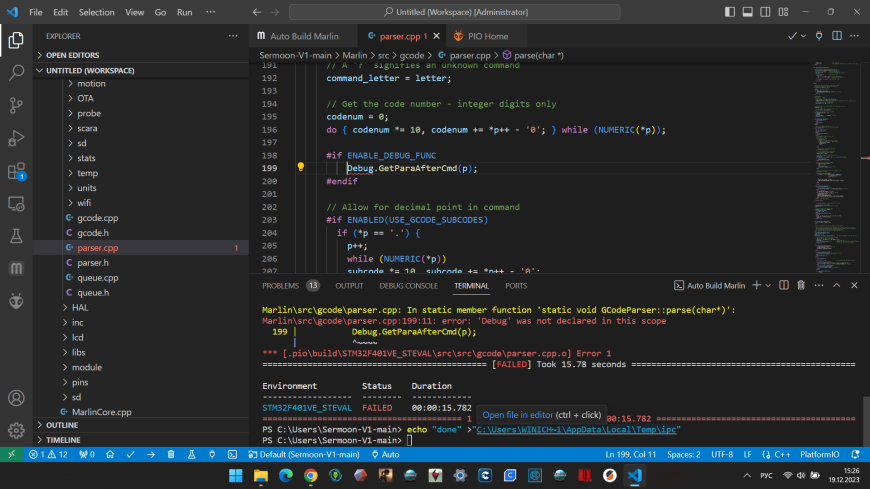This screenshot has width=870, height=489.
Task: Click Default (Sermoon-V1-main) environment switcher
Action: tap(304, 455)
